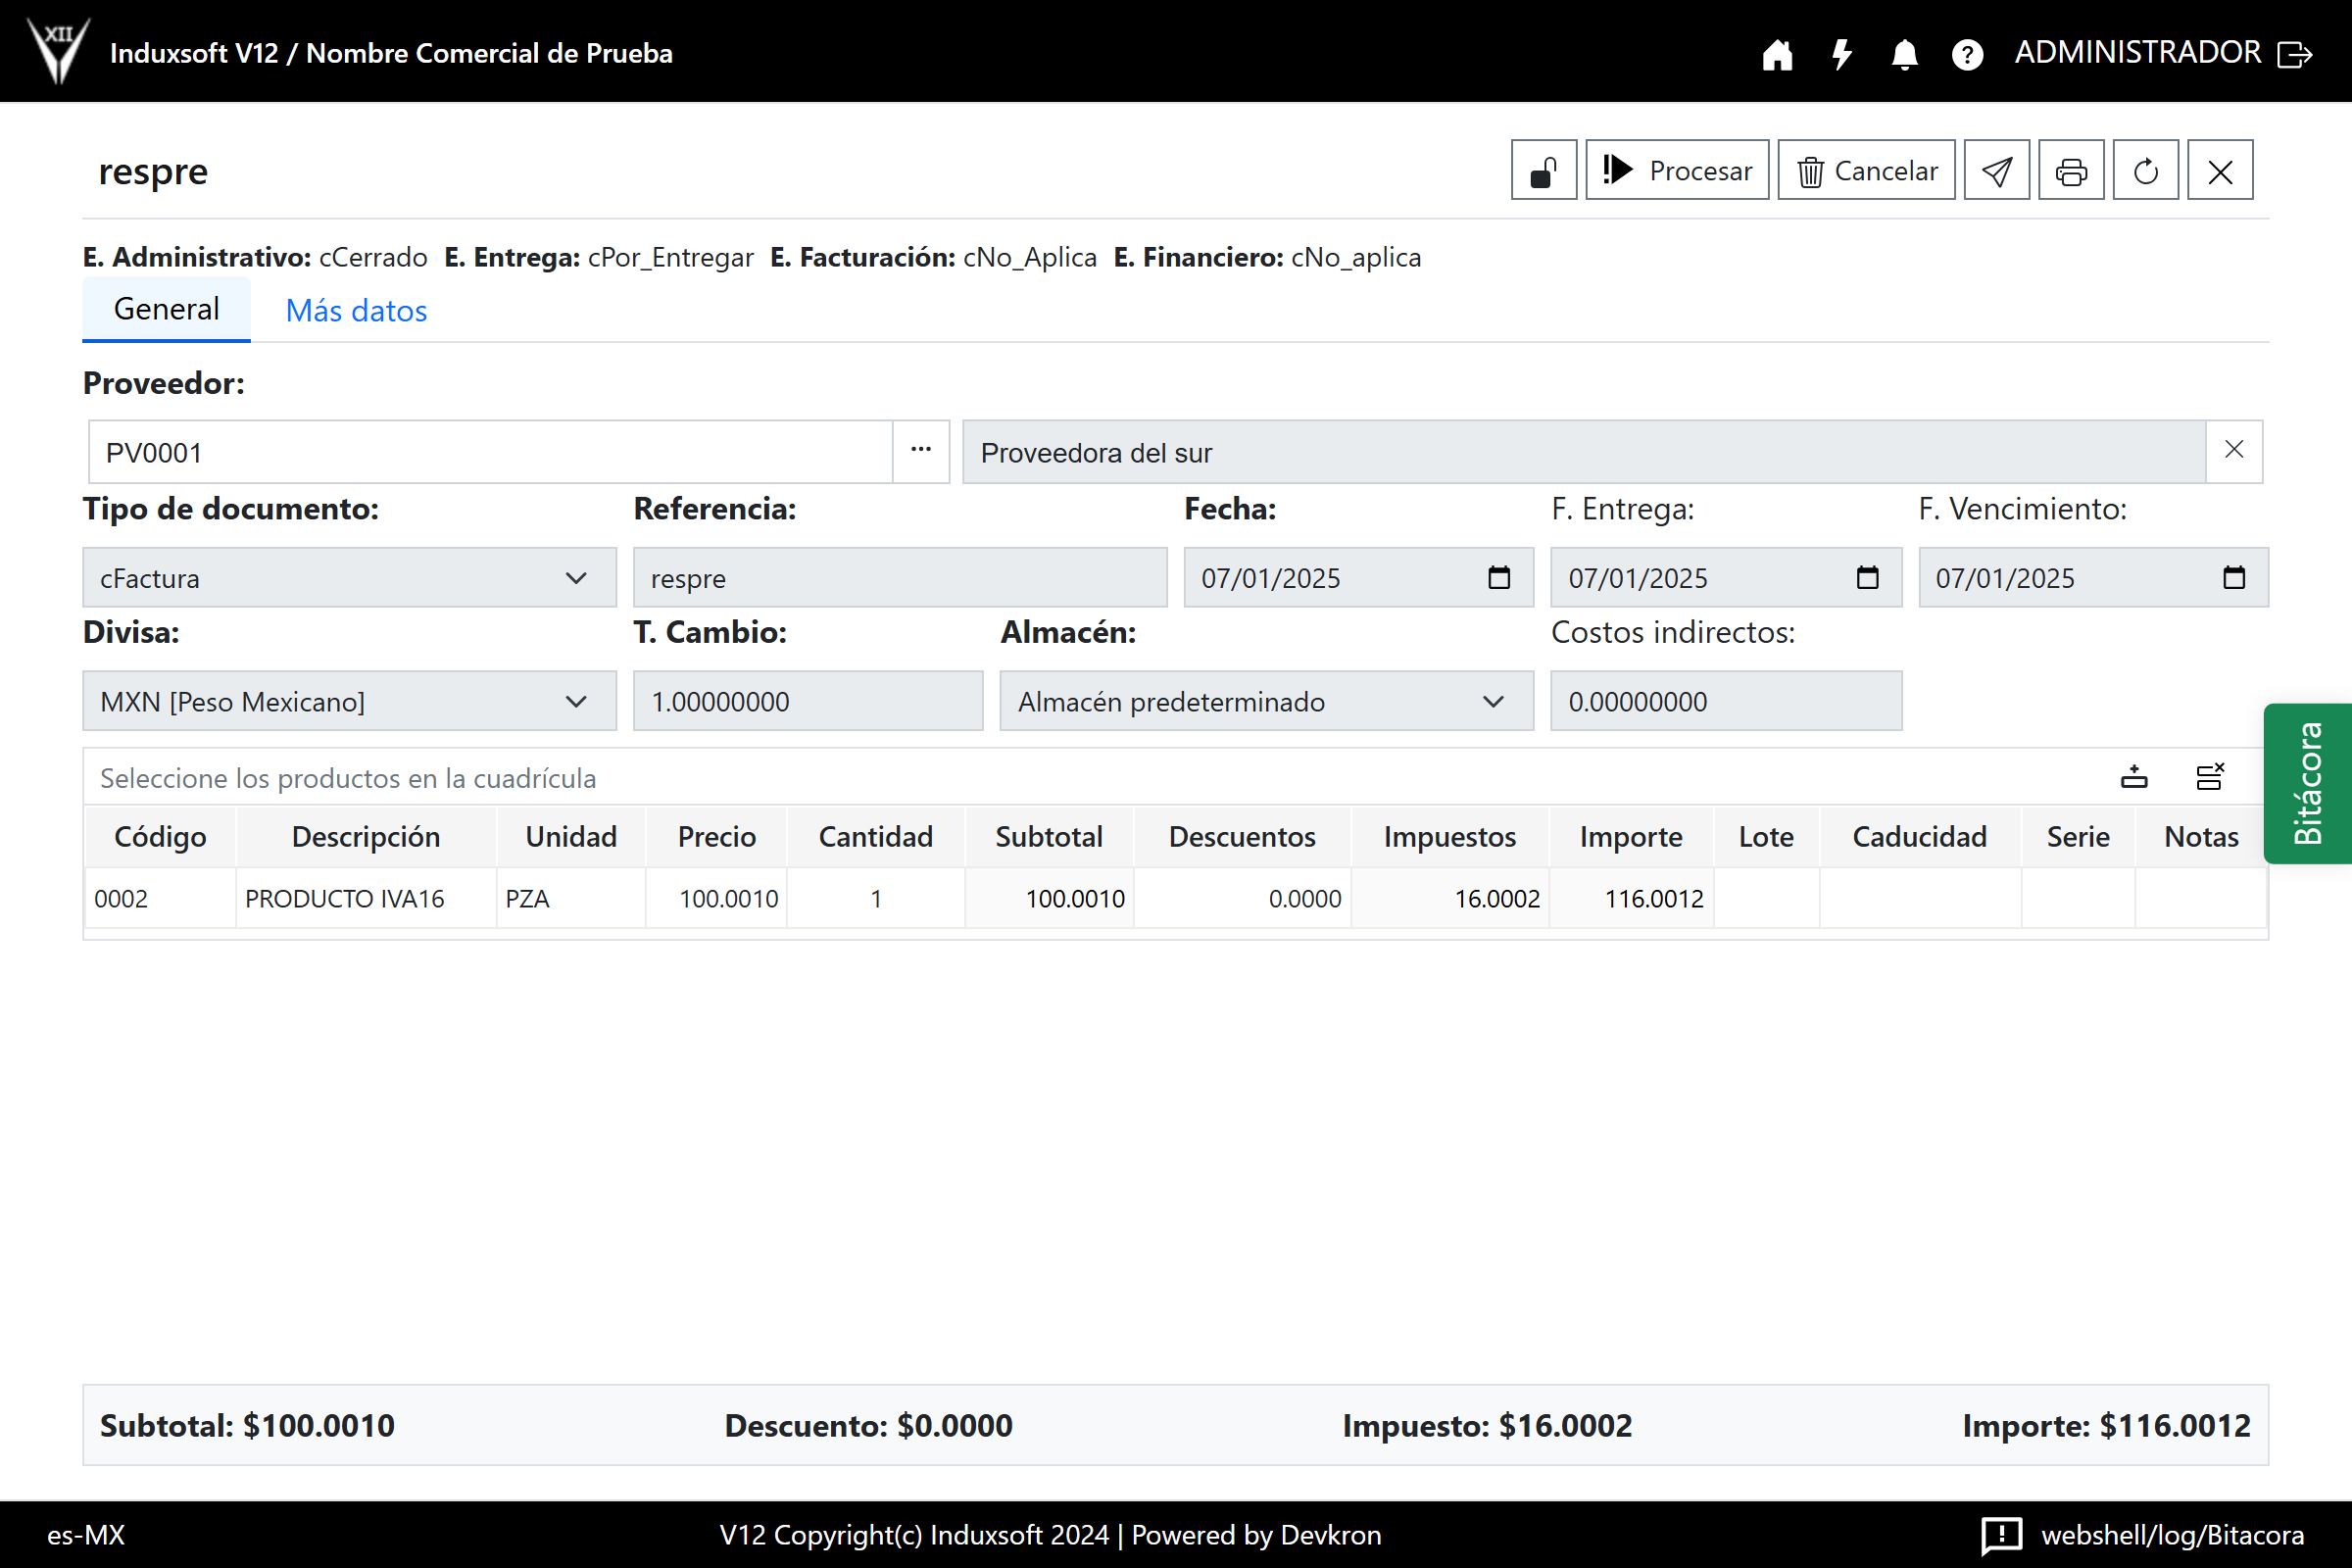Click the send paper plane icon
Viewport: 2352px width, 1568px height.
(x=1996, y=171)
